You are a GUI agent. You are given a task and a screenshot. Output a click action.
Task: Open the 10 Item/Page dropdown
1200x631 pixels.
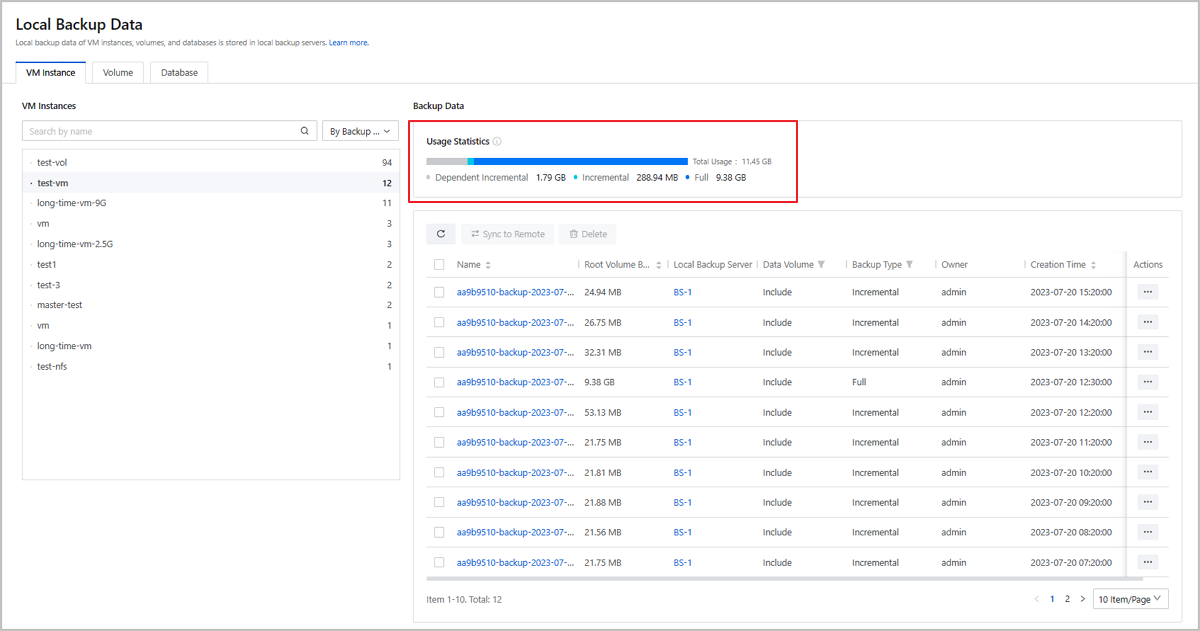click(x=1130, y=599)
